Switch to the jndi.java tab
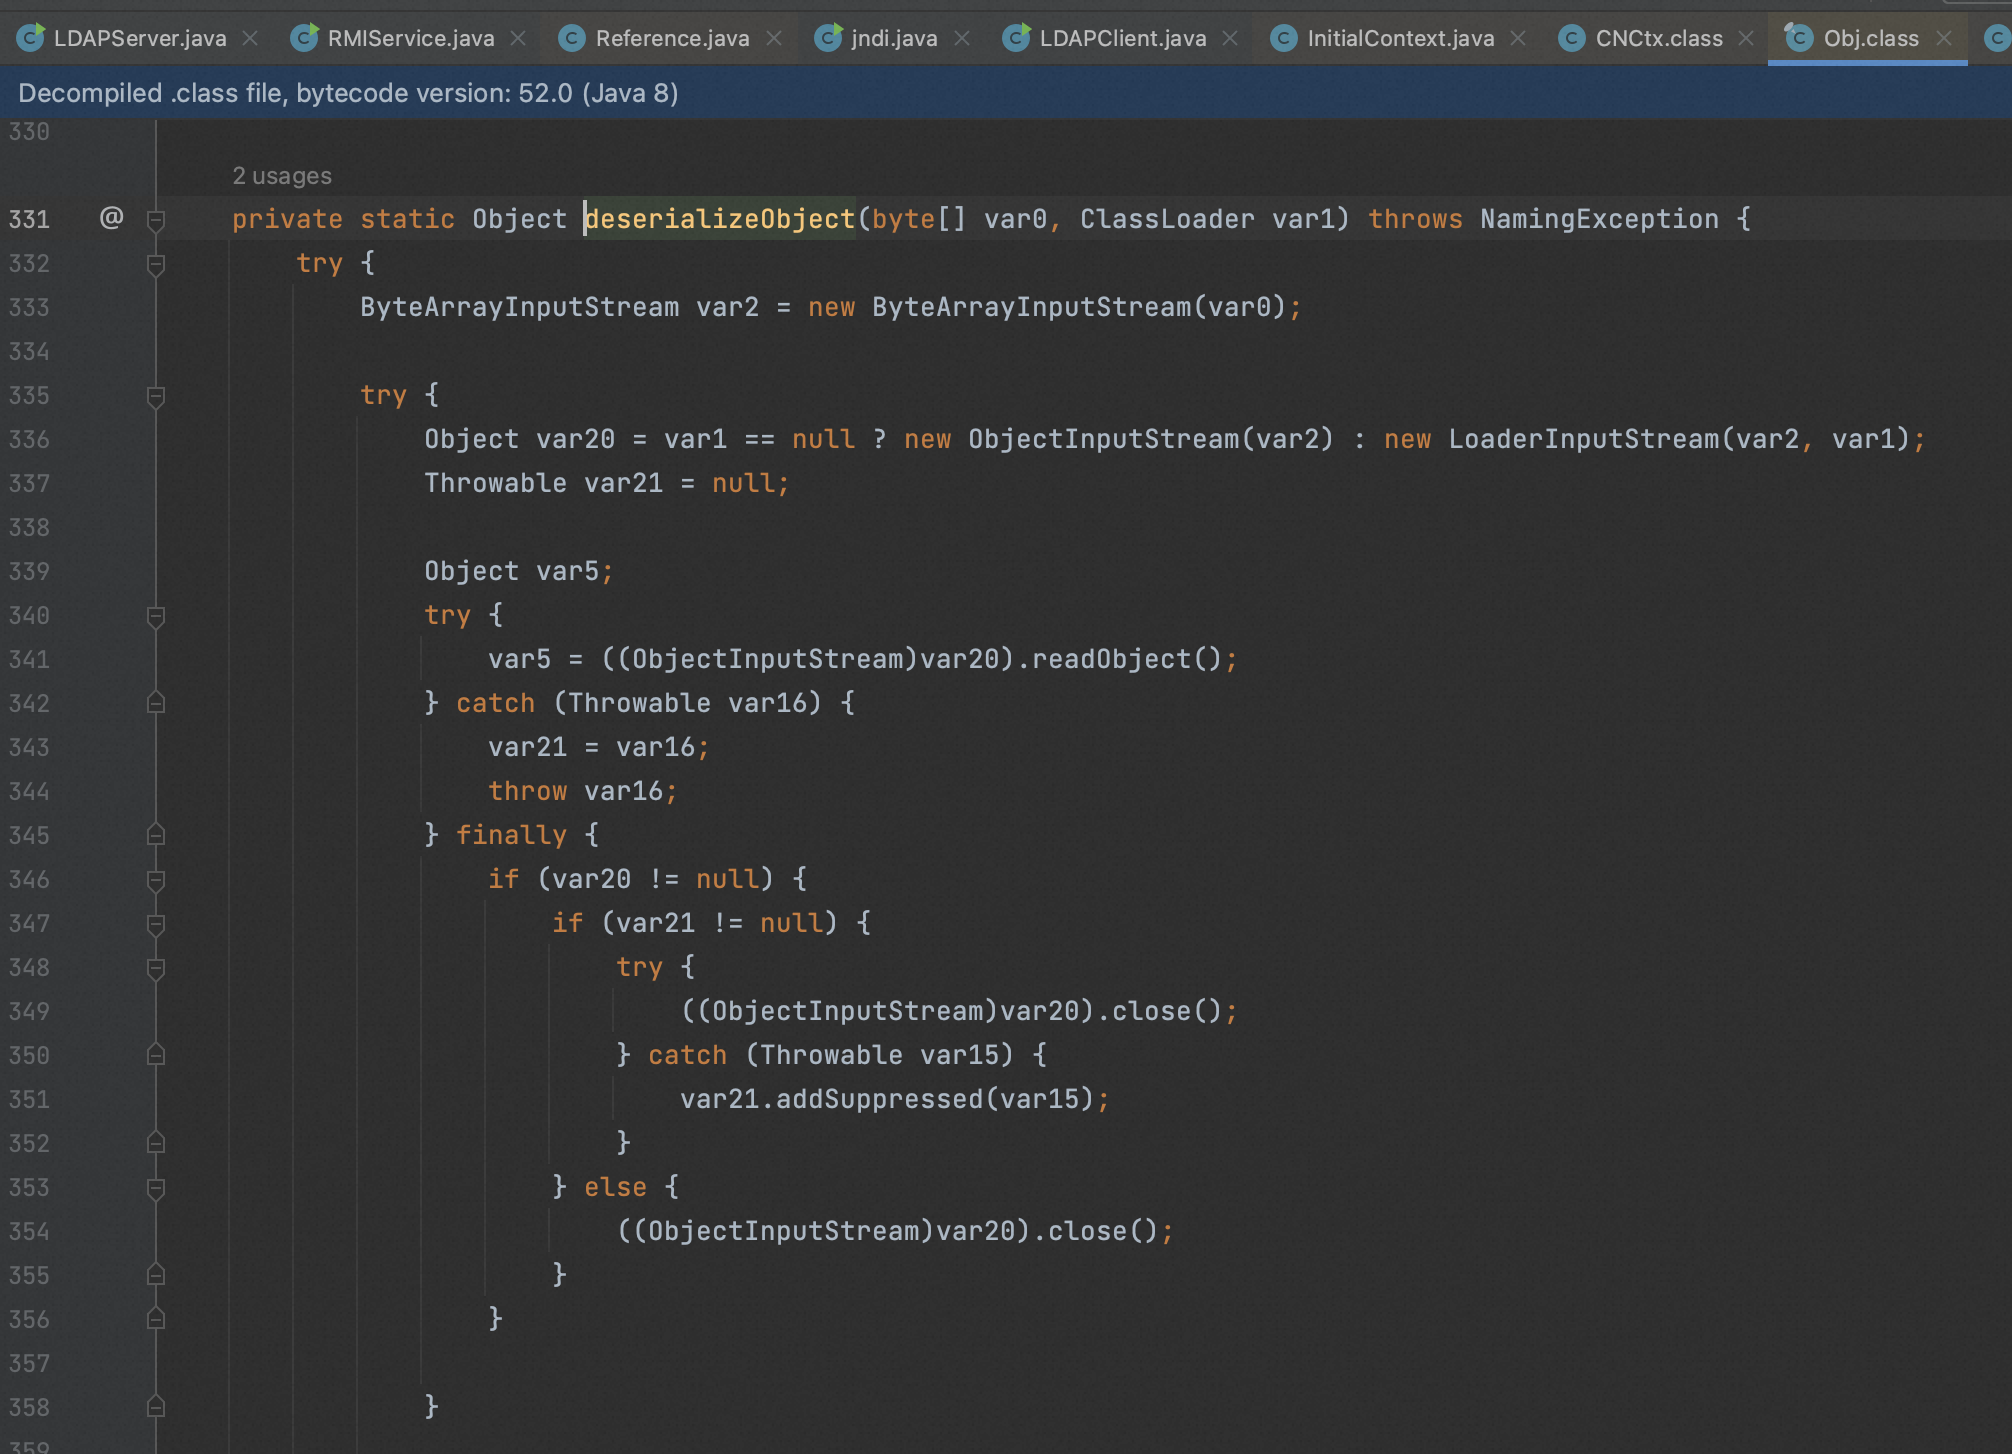This screenshot has width=2012, height=1454. click(x=894, y=38)
